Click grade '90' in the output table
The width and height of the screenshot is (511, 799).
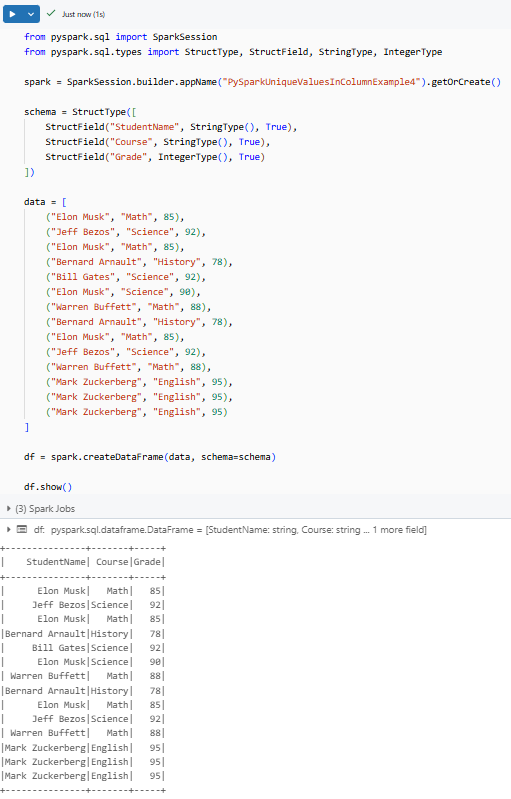tap(155, 662)
